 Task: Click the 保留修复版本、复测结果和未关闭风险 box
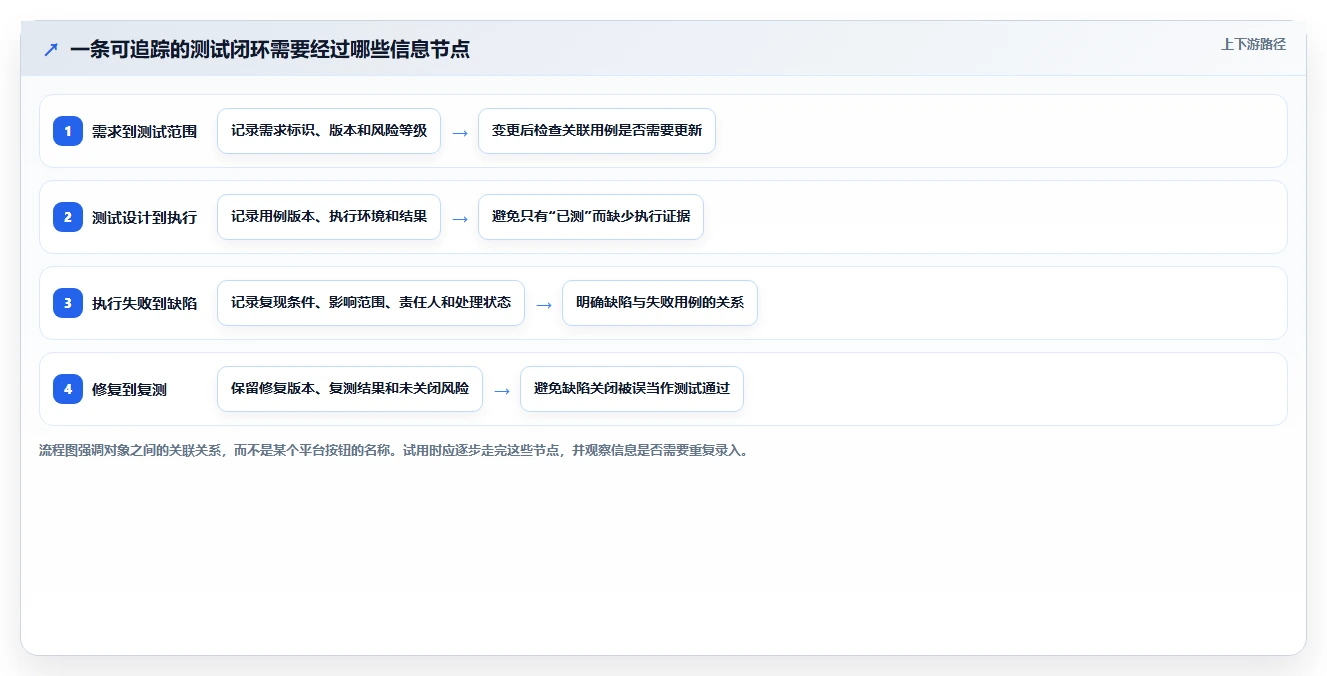350,389
